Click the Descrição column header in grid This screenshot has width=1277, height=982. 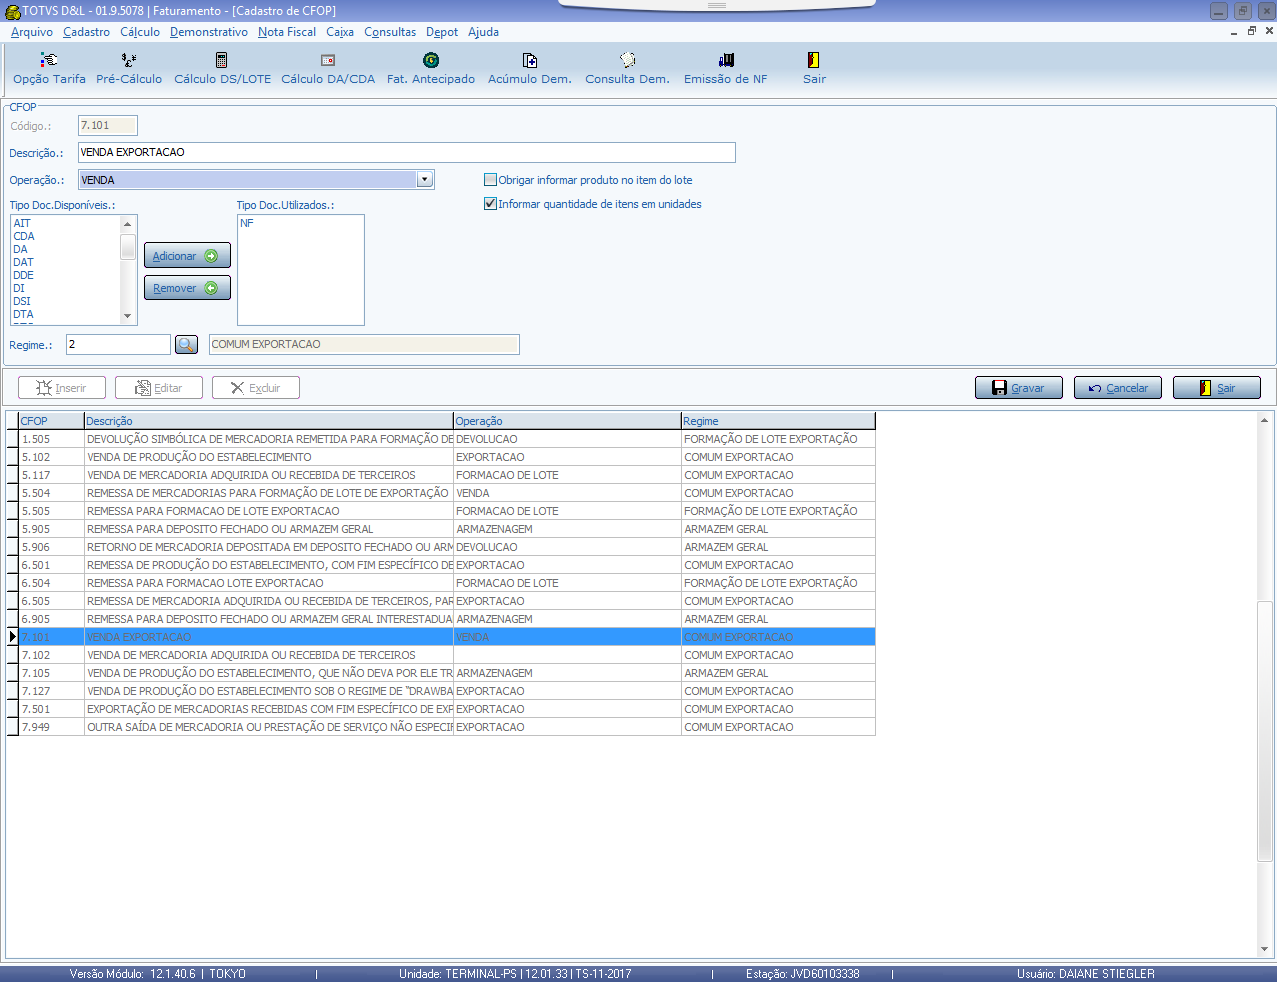pyautogui.click(x=268, y=421)
